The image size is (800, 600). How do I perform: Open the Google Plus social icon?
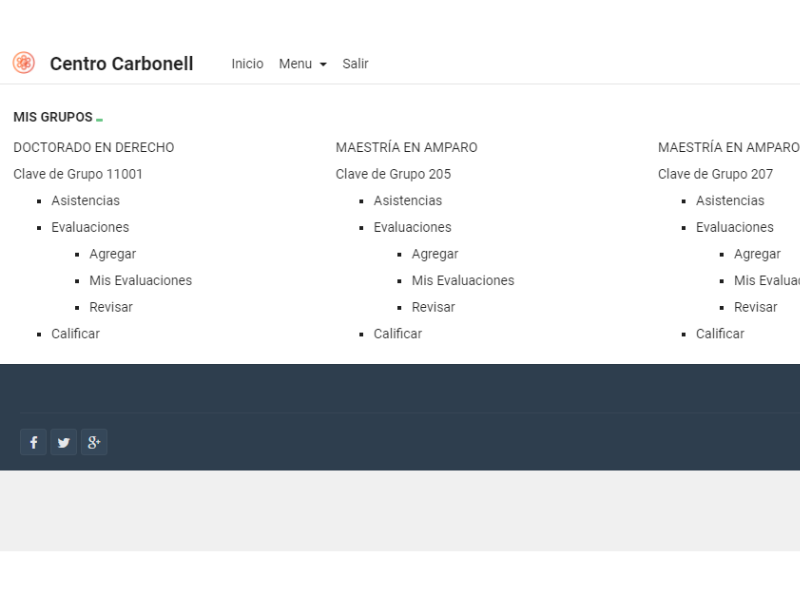tap(94, 442)
